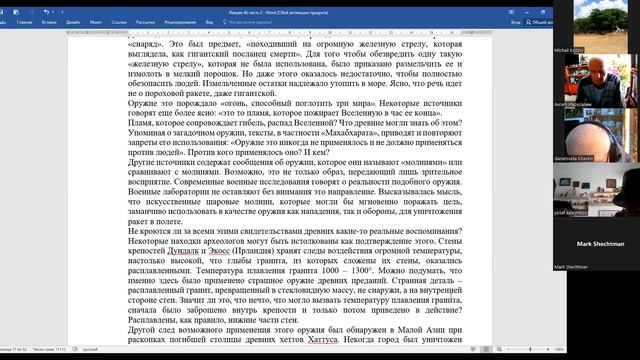The width and height of the screenshot is (640, 360).
Task: Open the Макет ribbon tab
Action: tap(96, 22)
